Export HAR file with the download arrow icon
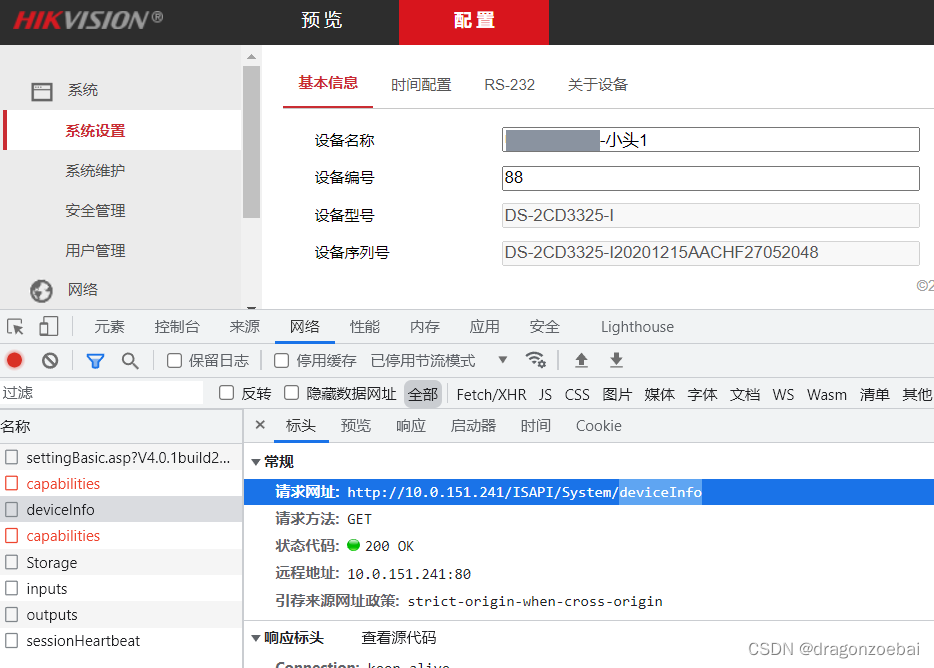The image size is (934, 668). coord(616,360)
